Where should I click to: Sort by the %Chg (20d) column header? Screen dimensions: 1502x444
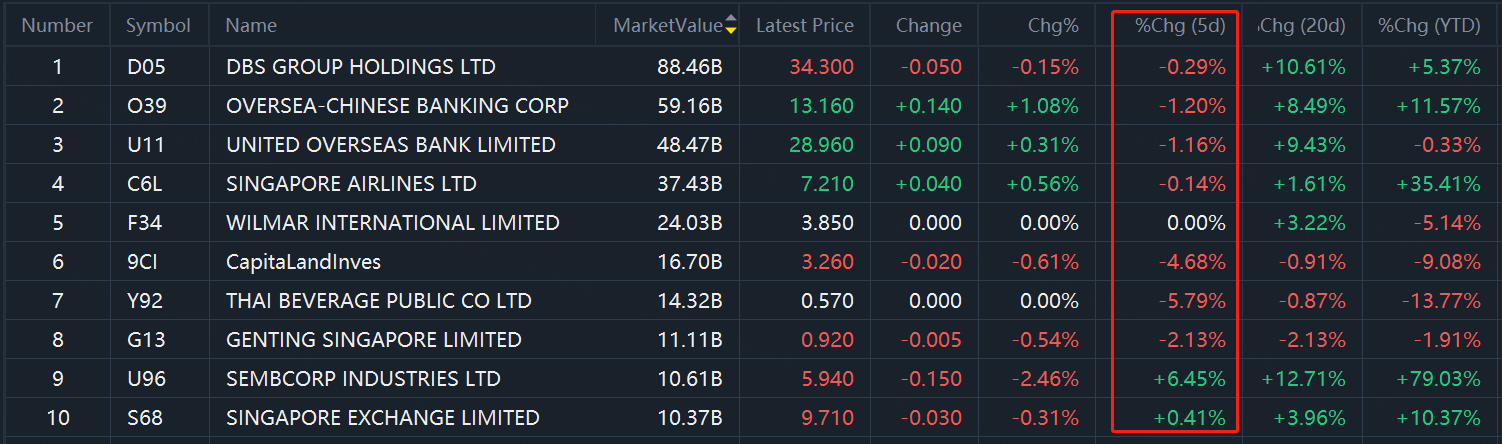pos(1302,26)
